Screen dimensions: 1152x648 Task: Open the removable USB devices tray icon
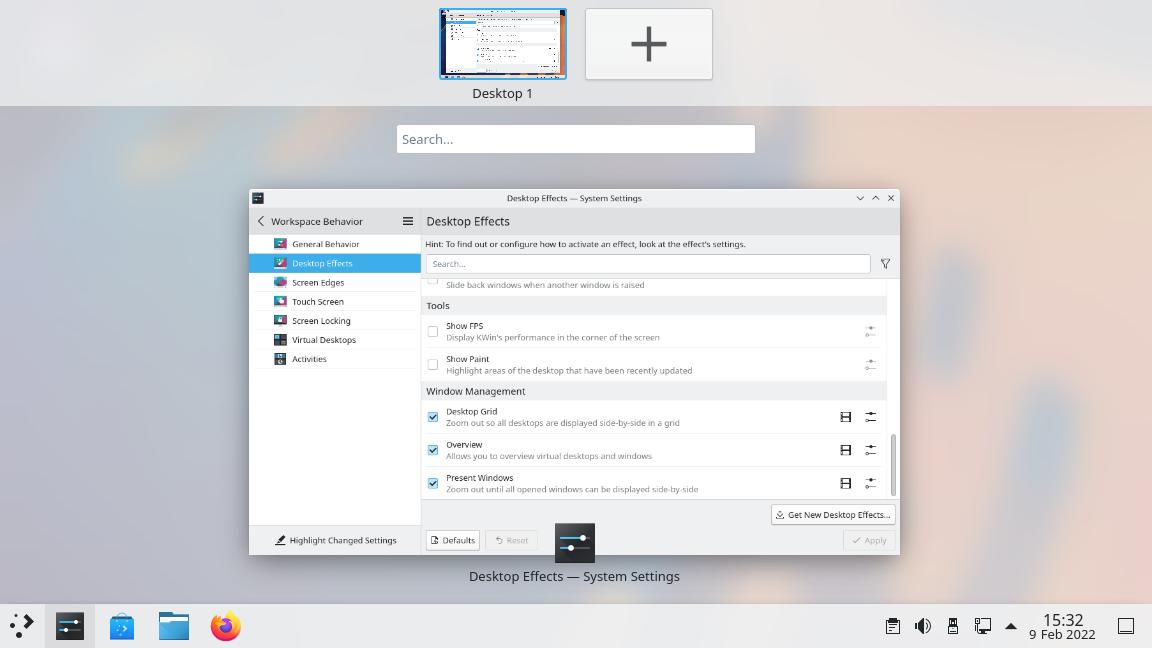(x=953, y=626)
